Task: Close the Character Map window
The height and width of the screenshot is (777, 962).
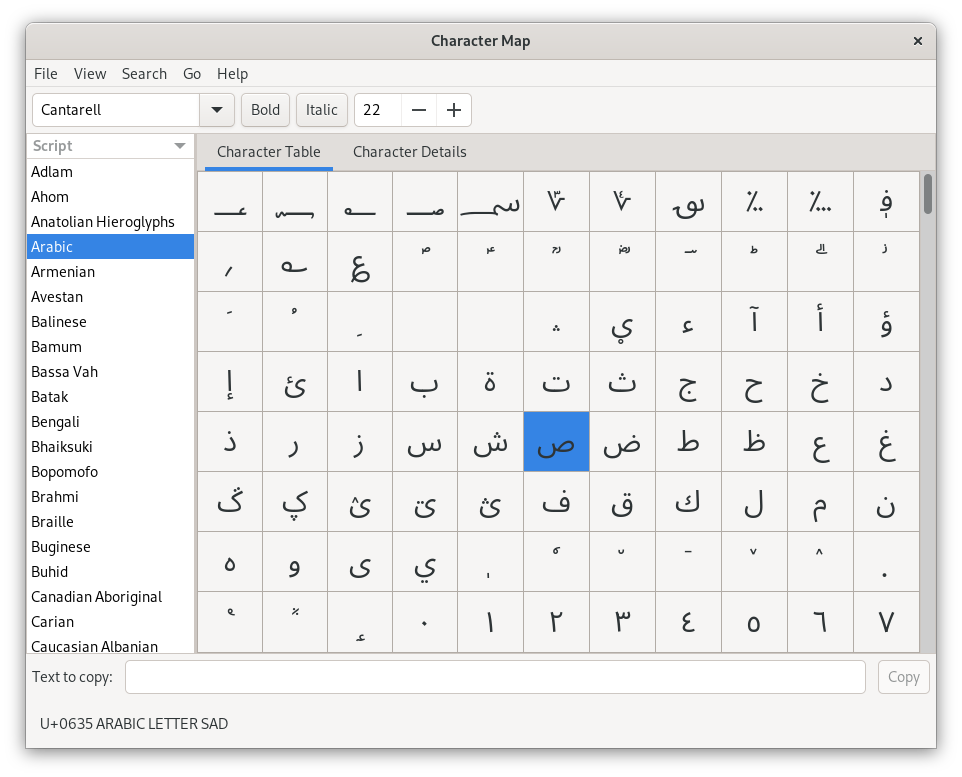Action: [x=917, y=41]
